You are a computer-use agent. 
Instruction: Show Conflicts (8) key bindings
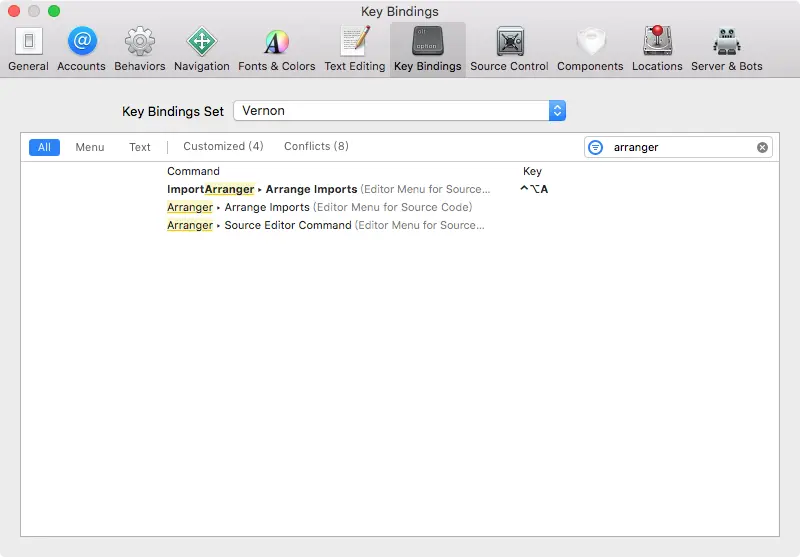(316, 146)
